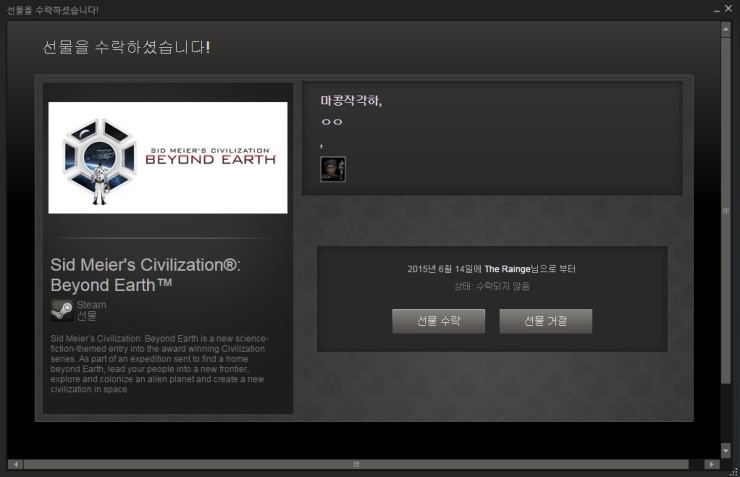The height and width of the screenshot is (477, 740).
Task: Click the 상태: 수락되지 않음 status text
Action: [492, 286]
